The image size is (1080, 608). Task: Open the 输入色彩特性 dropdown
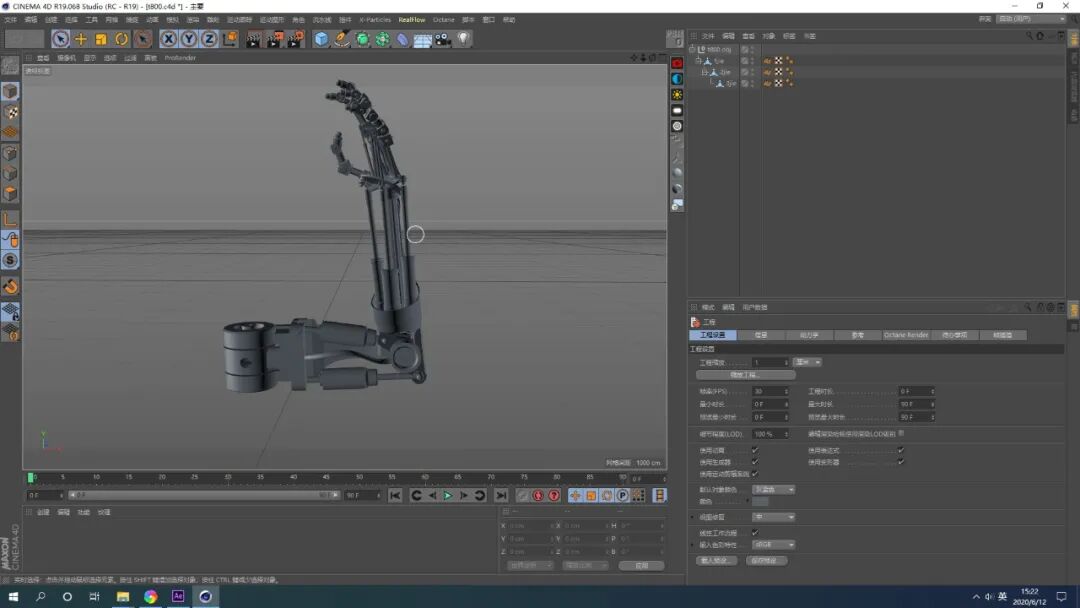click(x=774, y=545)
